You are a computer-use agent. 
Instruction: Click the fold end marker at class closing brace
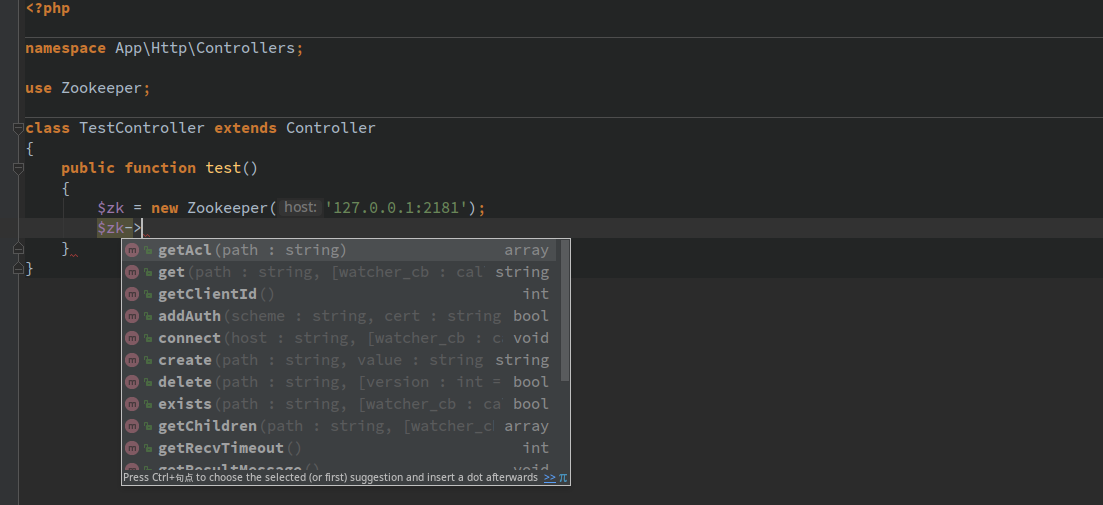18,268
